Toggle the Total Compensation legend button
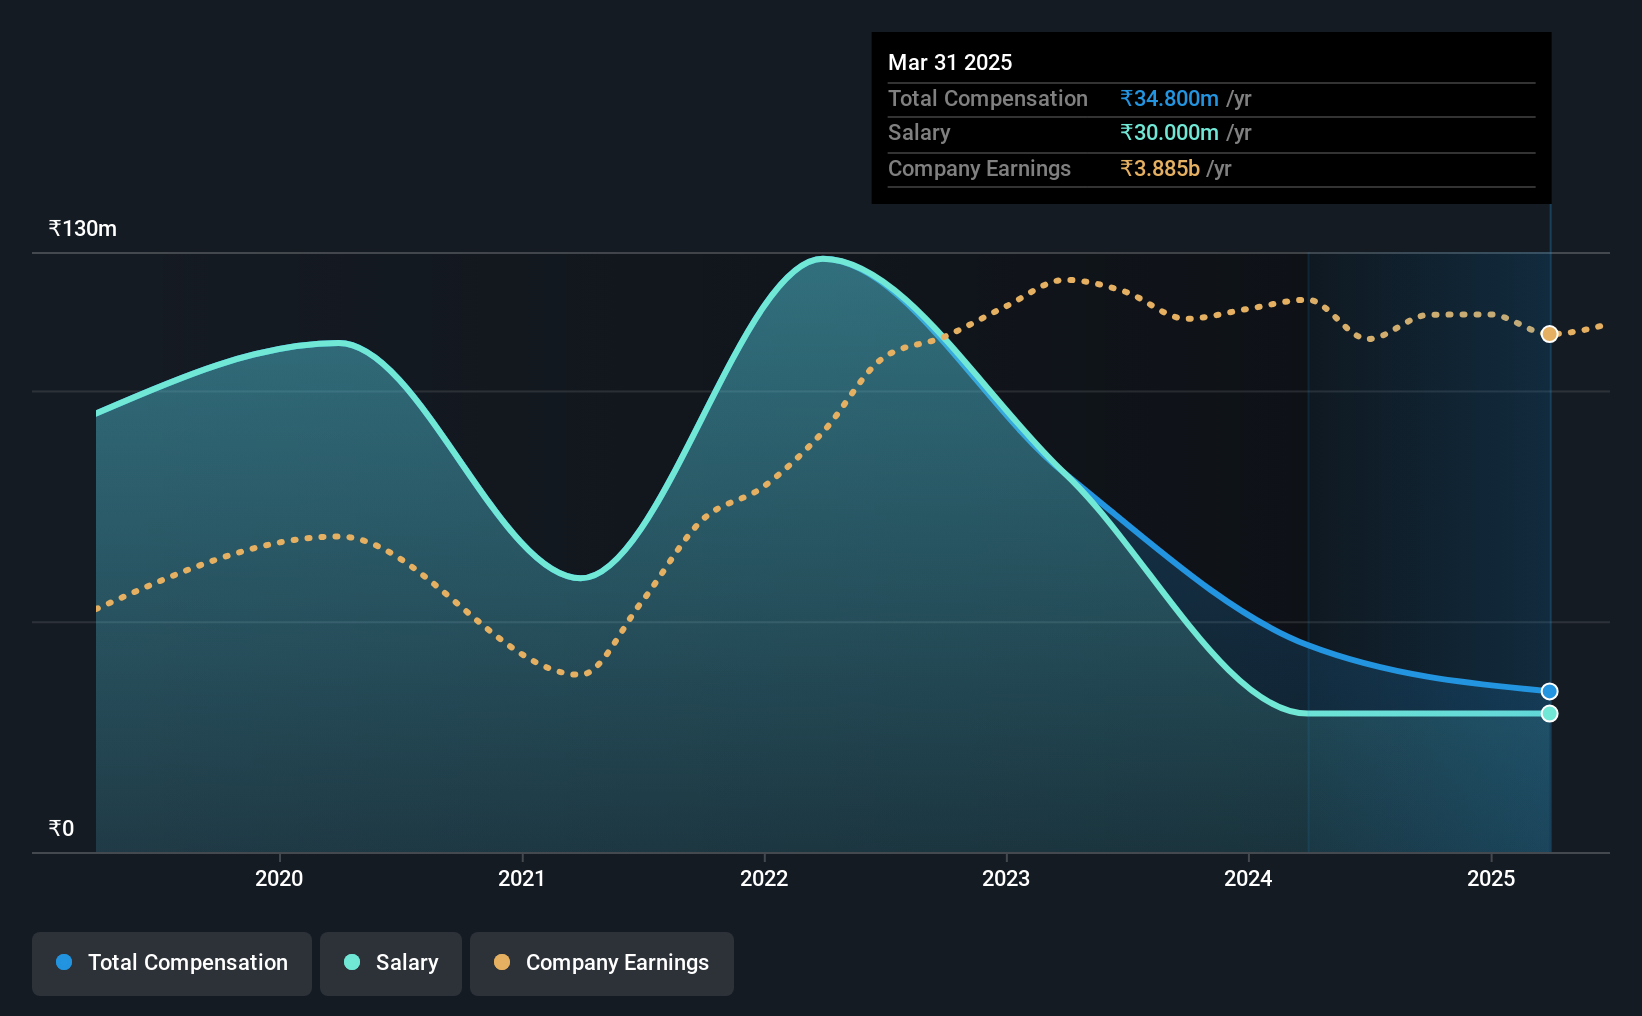Viewport: 1642px width, 1016px height. click(171, 963)
